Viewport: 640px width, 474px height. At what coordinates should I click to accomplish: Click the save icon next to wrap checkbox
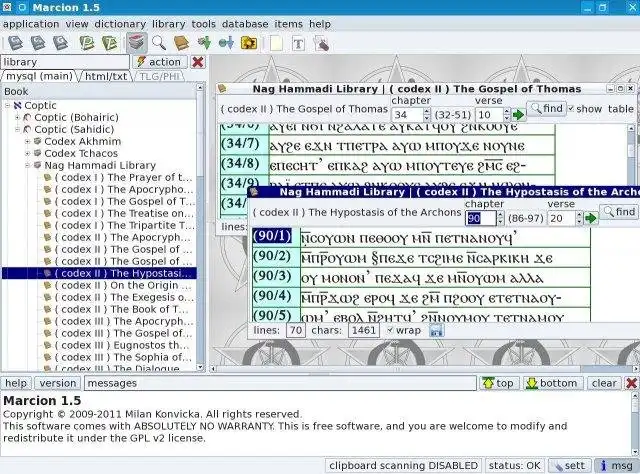pyautogui.click(x=436, y=331)
